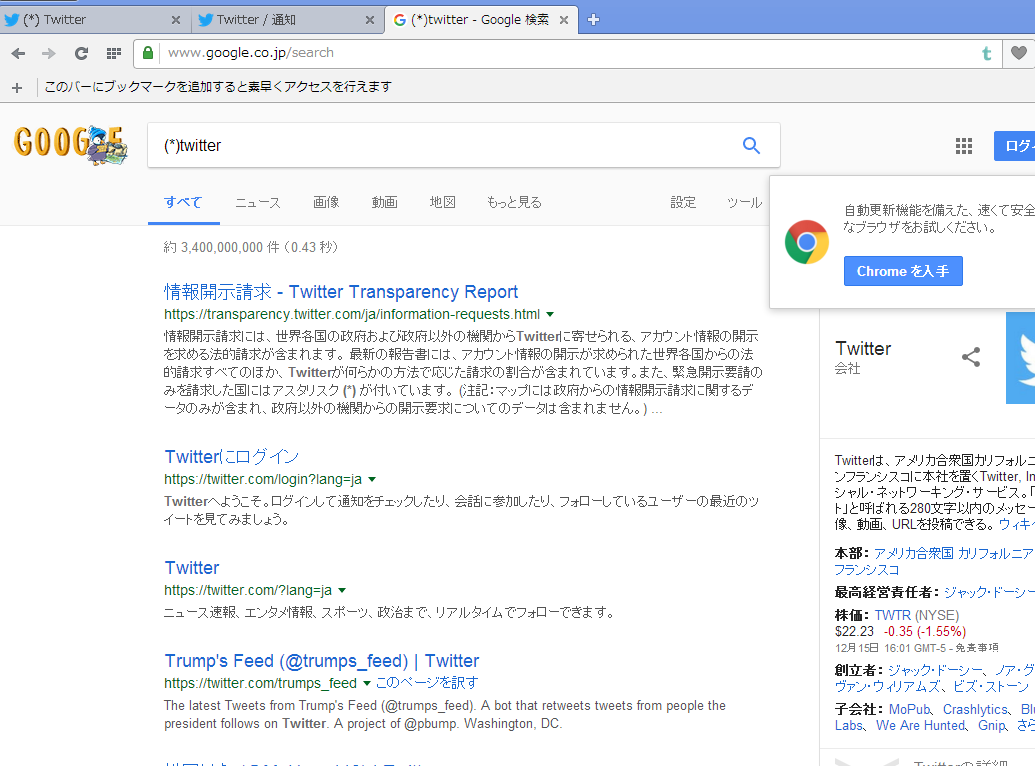This screenshot has width=1035, height=766.
Task: Open Trump's Feed (@trumps_feed) result
Action: tap(321, 661)
